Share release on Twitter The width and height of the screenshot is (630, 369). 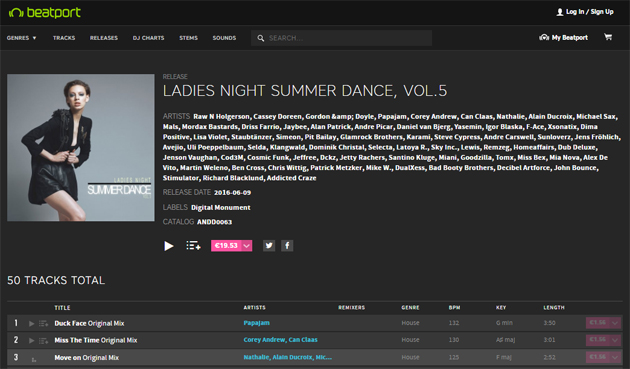(x=269, y=246)
